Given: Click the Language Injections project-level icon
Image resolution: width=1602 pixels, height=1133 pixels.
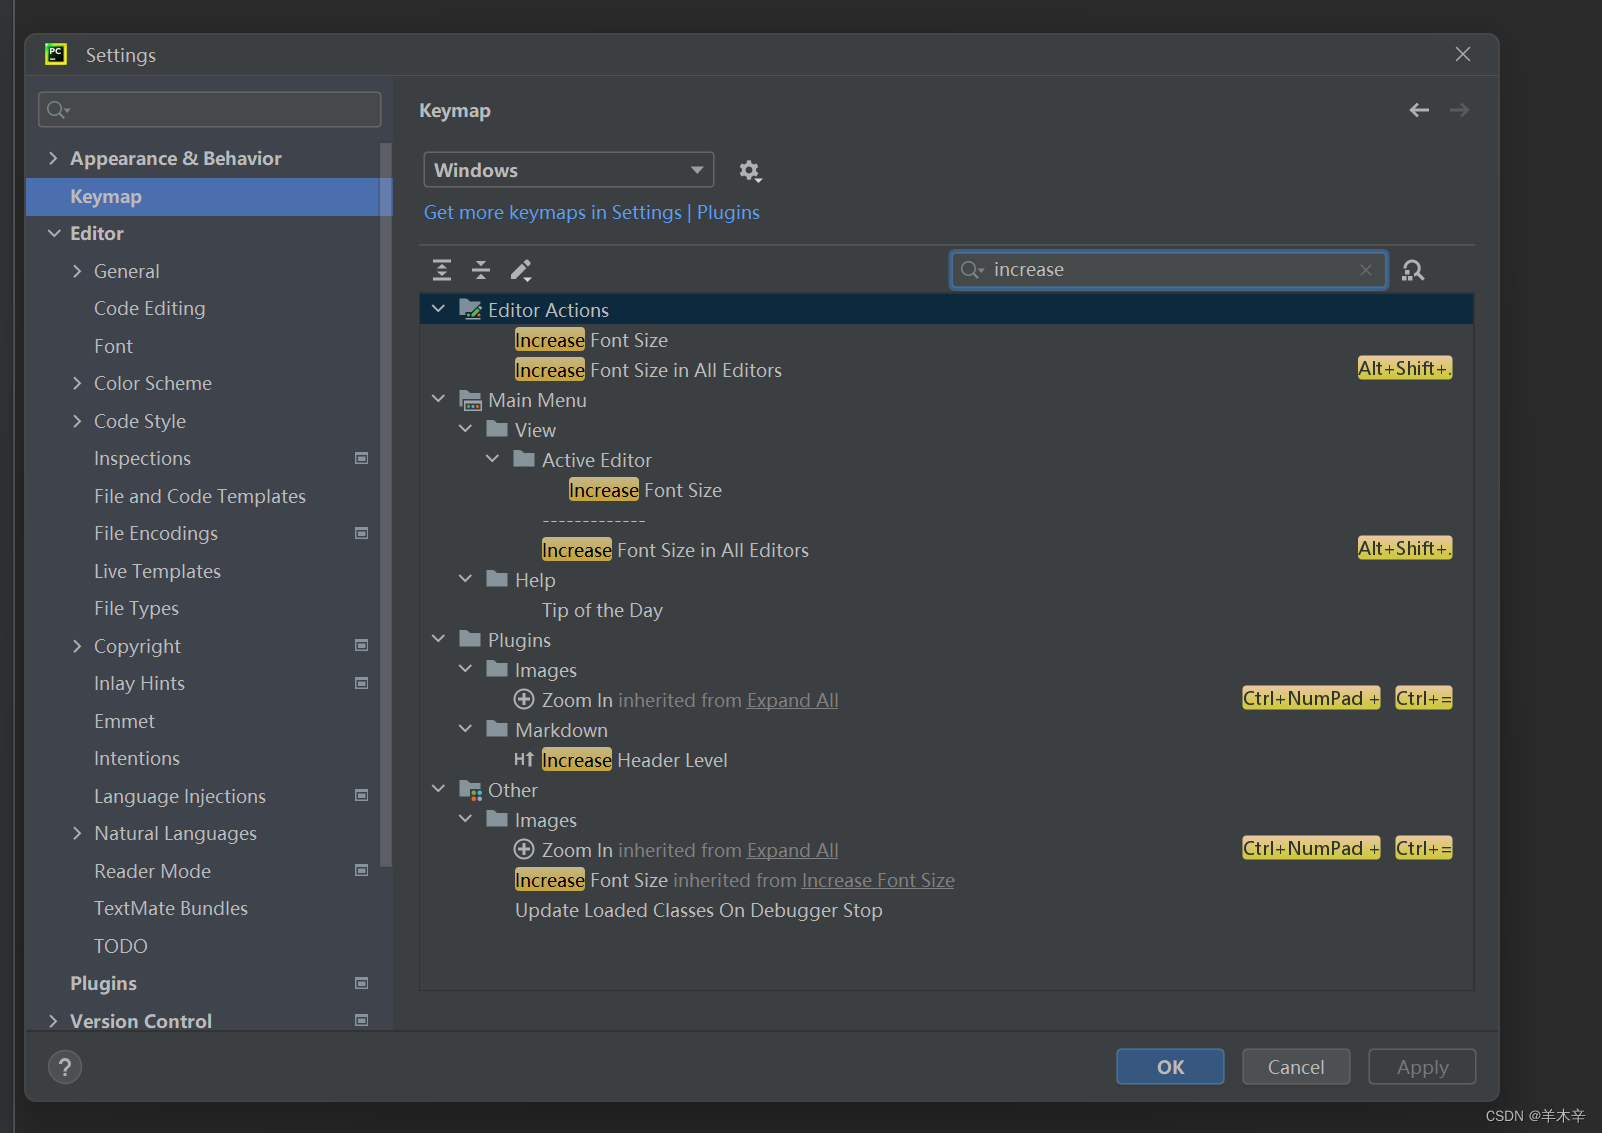Looking at the screenshot, I should [362, 796].
